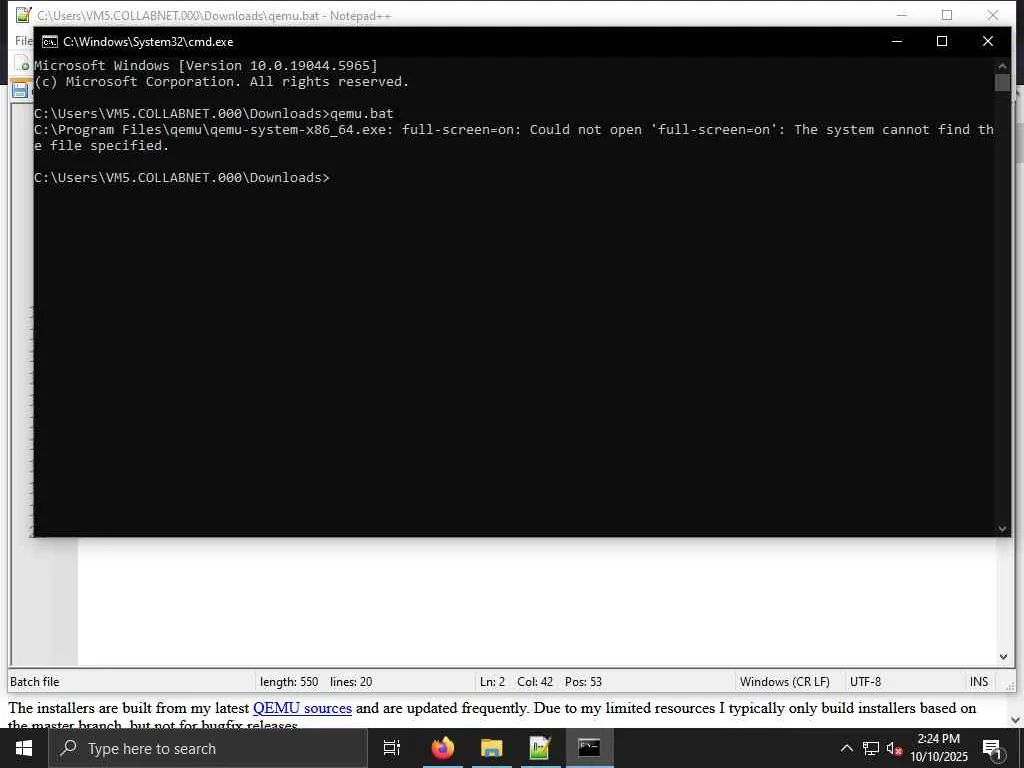The image size is (1024, 768).
Task: Maximize the cmd.exe window
Action: coord(942,41)
